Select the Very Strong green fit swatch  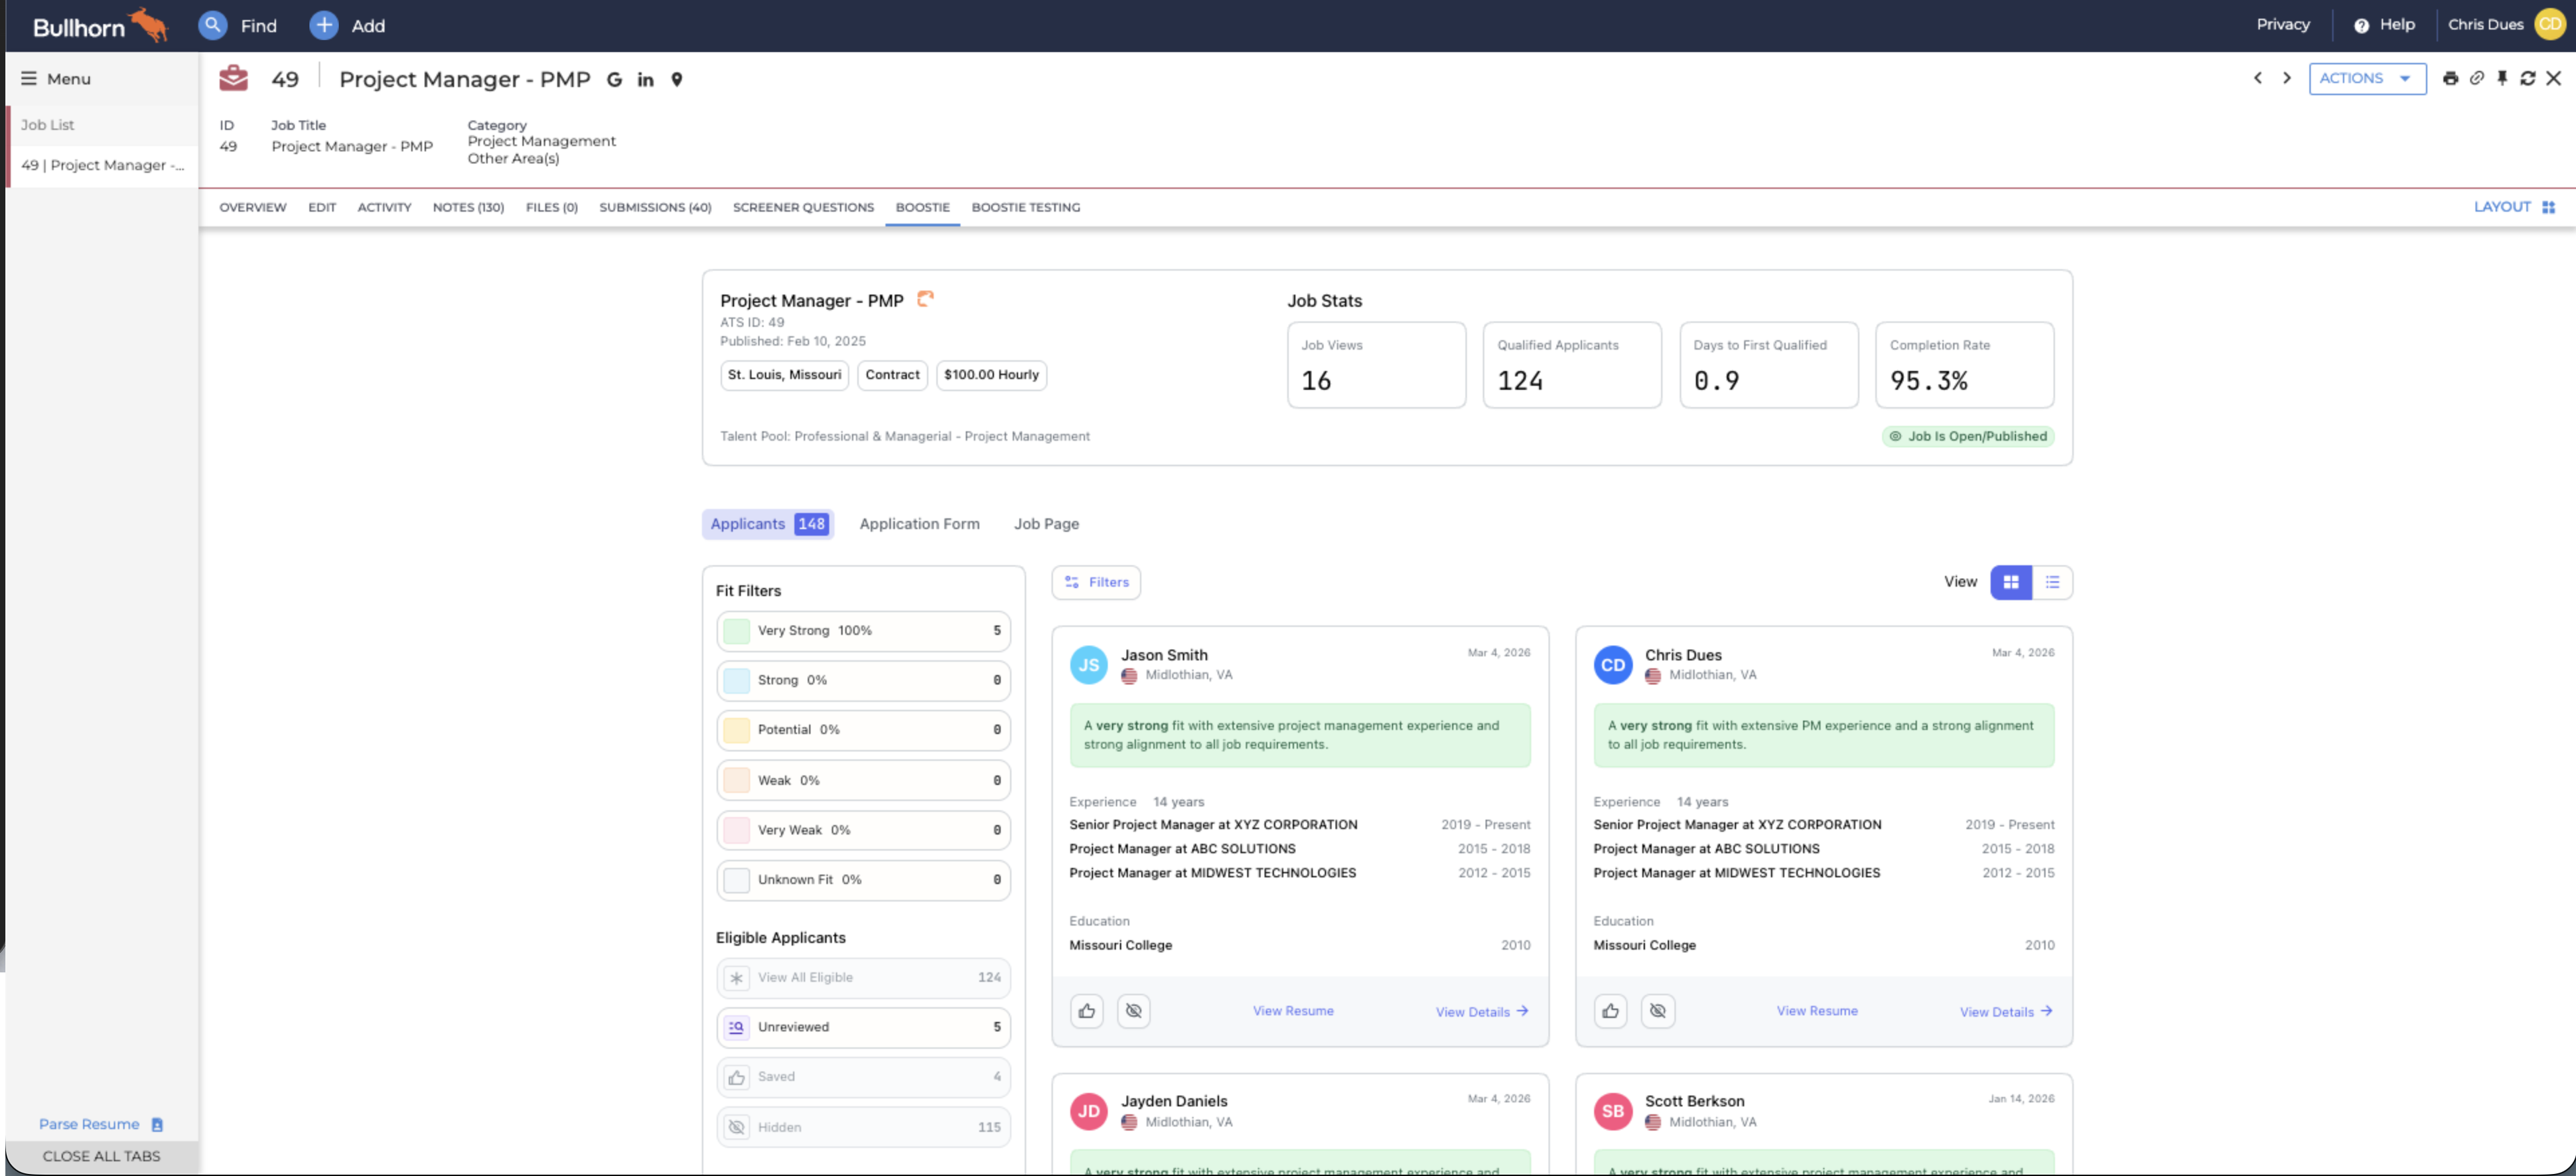click(x=736, y=631)
